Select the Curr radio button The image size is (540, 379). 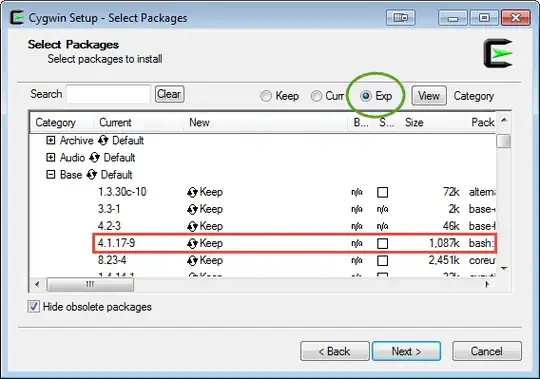[316, 96]
